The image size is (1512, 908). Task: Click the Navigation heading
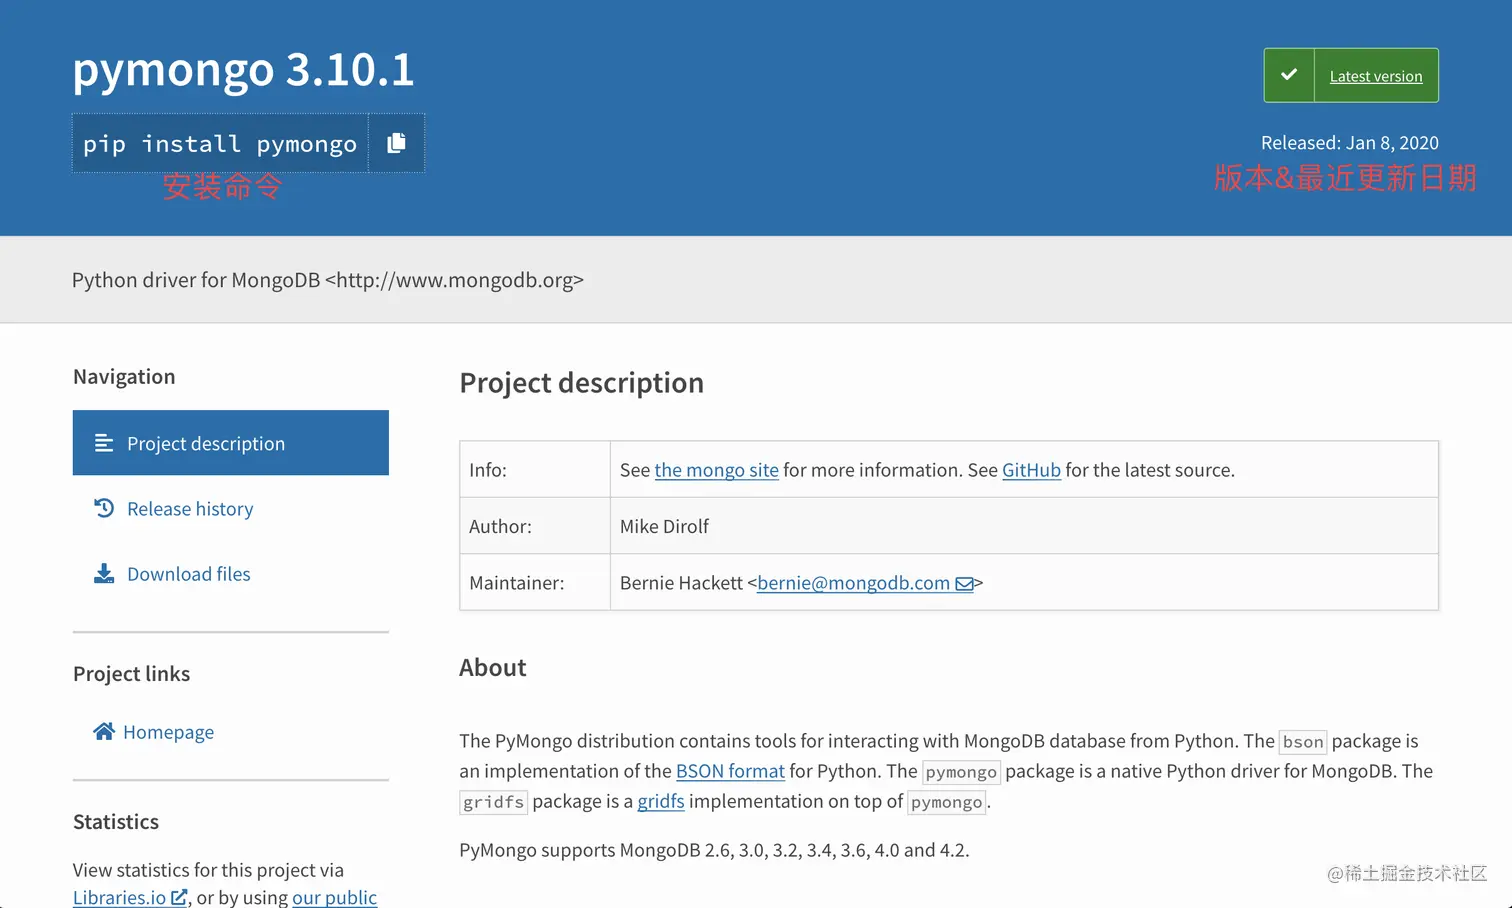point(124,377)
